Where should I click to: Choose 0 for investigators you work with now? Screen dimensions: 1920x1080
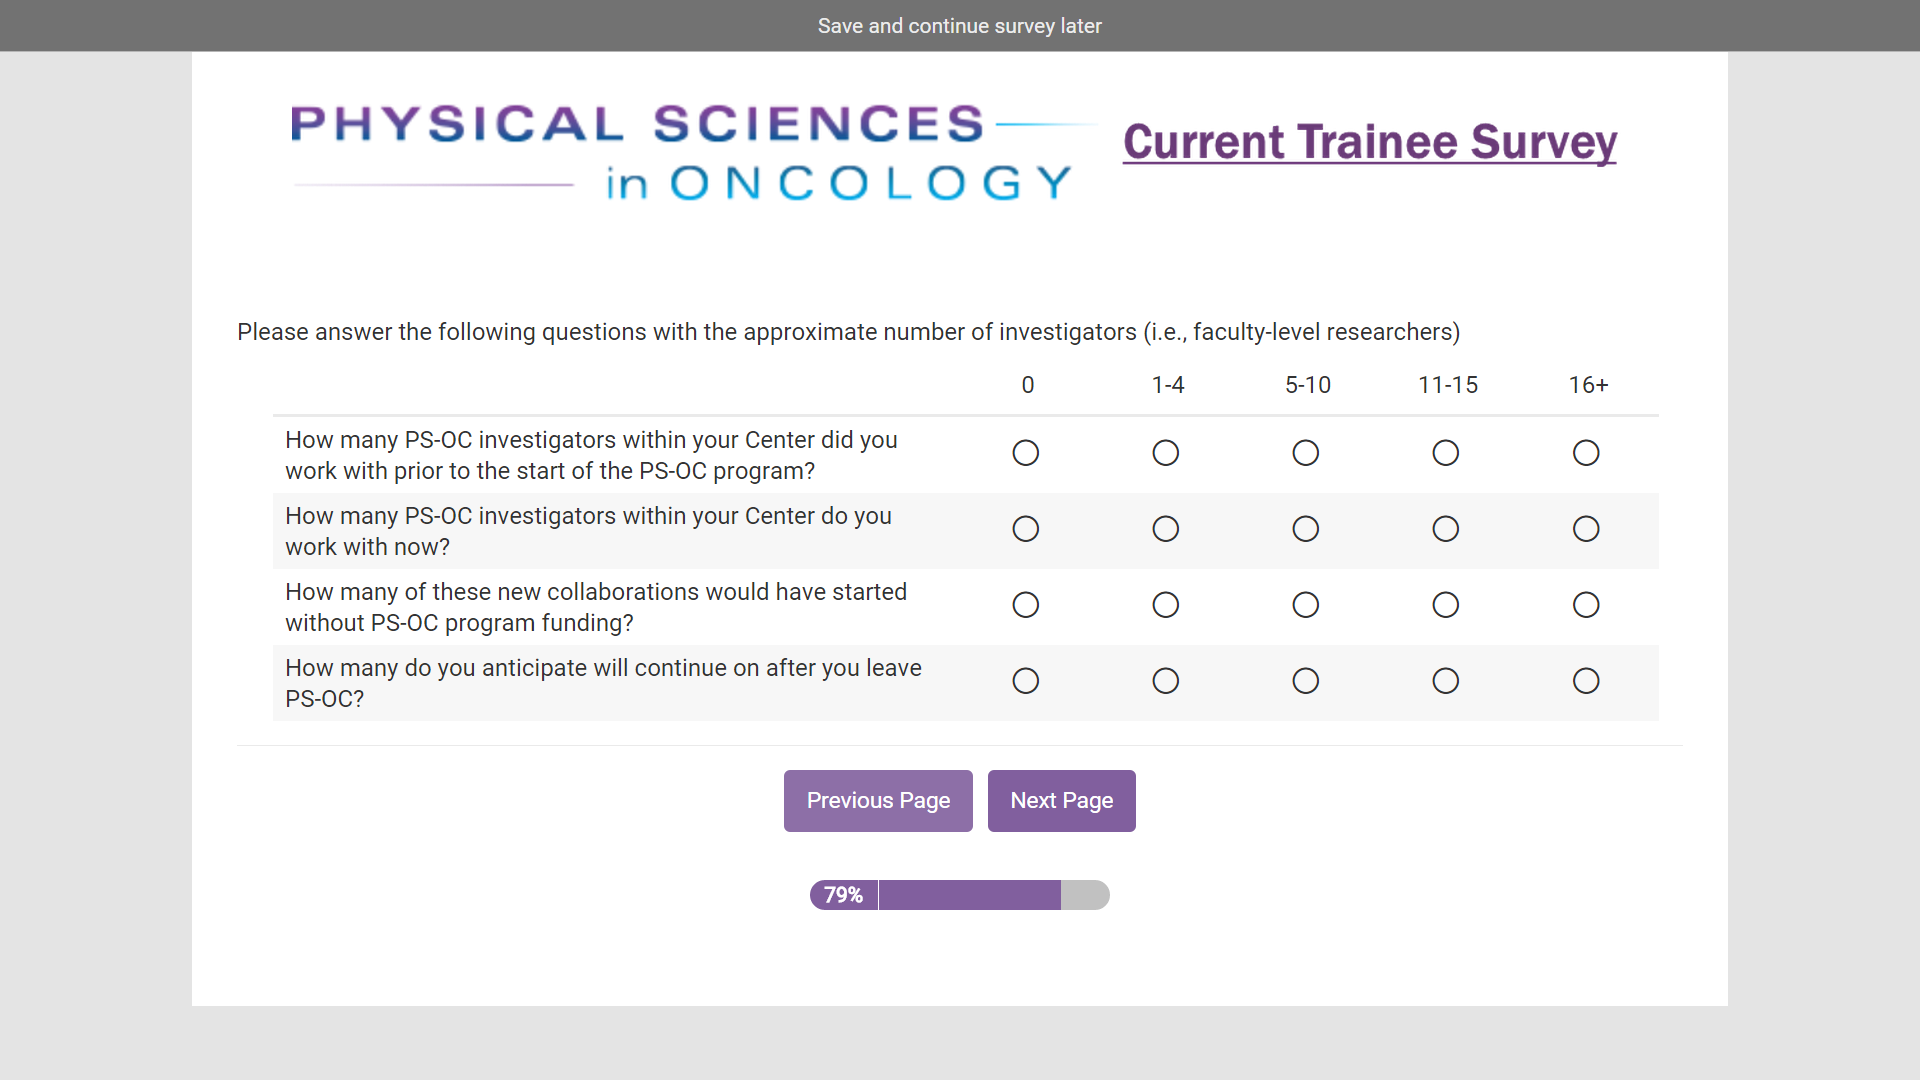tap(1026, 529)
